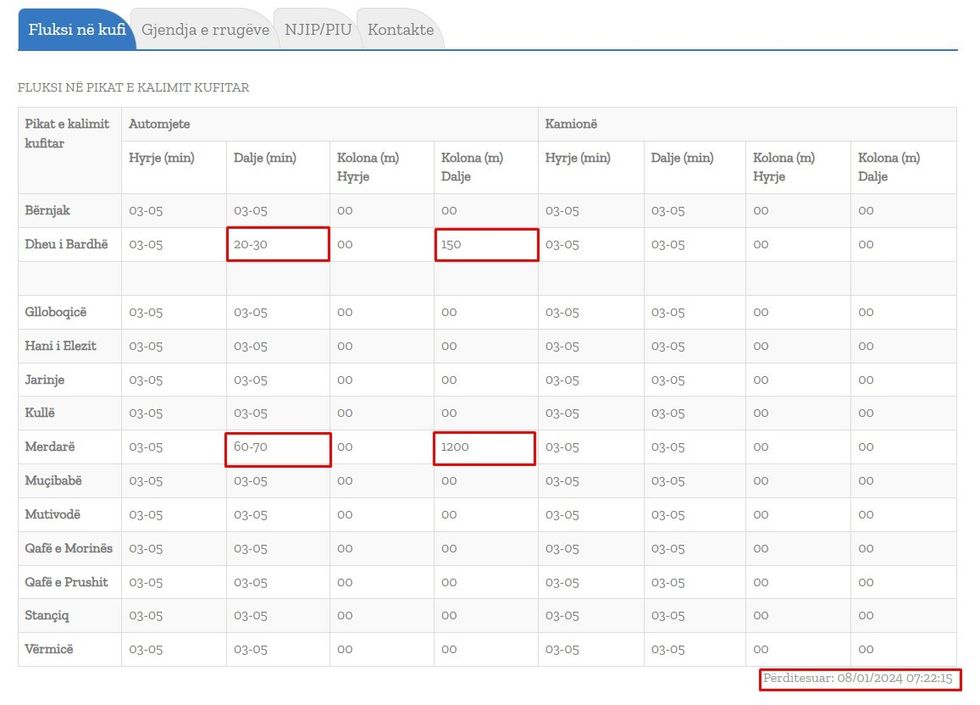Click the Glloboqicë row label

(56, 312)
